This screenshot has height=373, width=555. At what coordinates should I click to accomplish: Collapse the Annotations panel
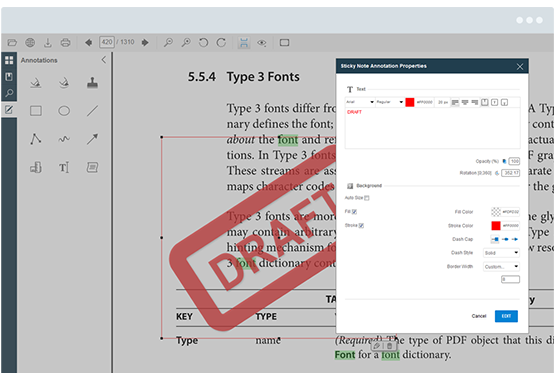pyautogui.click(x=104, y=60)
